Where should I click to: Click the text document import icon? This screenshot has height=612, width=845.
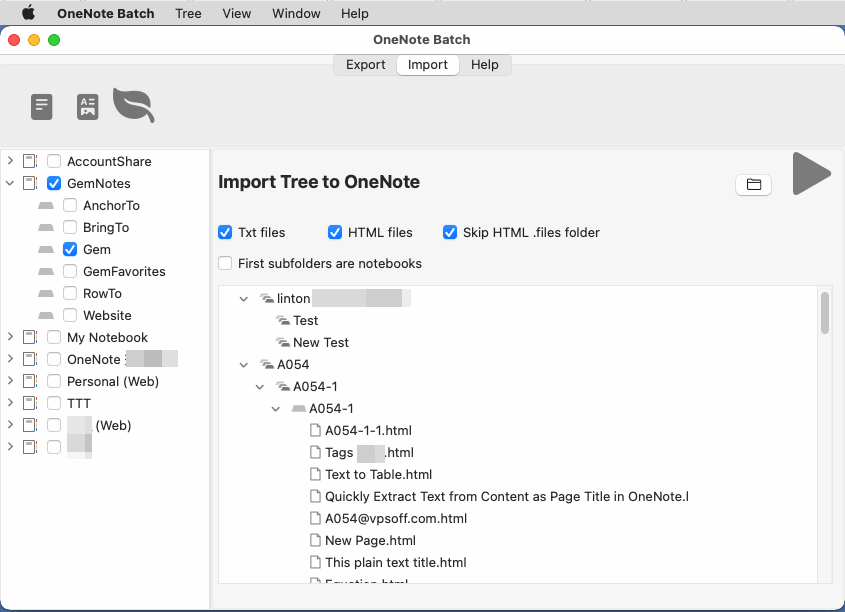click(x=41, y=107)
